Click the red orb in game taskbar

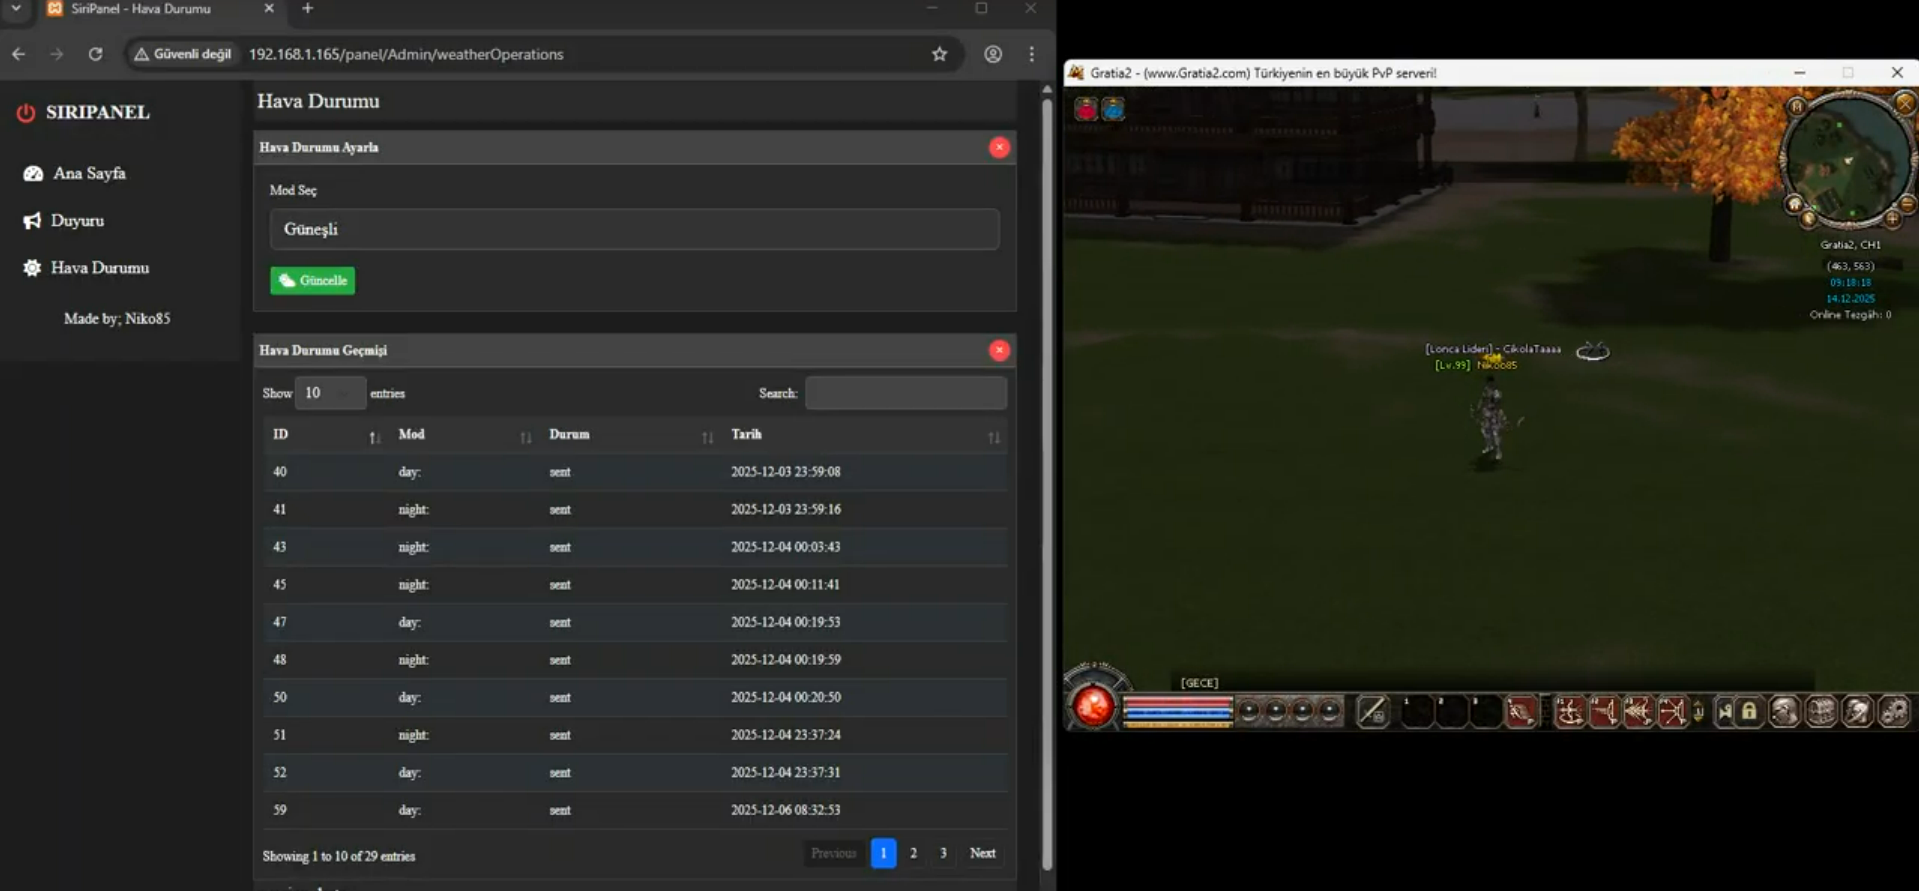coord(1094,707)
